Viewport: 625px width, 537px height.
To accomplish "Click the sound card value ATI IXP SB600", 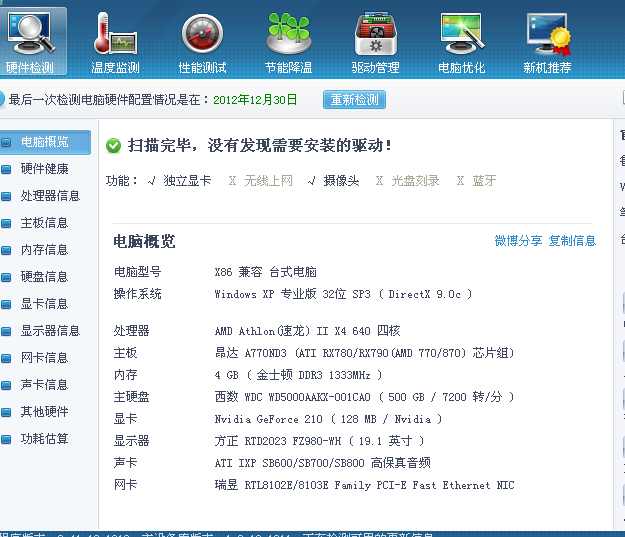I will pyautogui.click(x=322, y=463).
